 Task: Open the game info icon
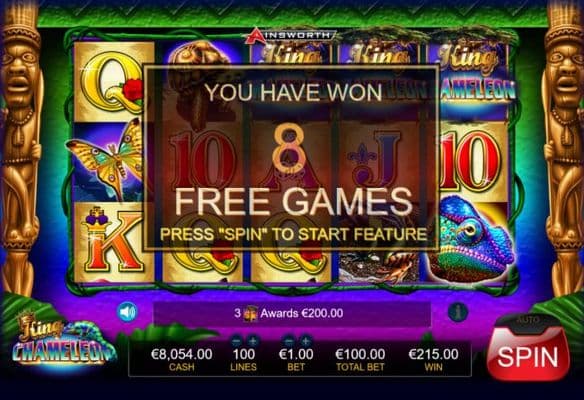point(458,312)
